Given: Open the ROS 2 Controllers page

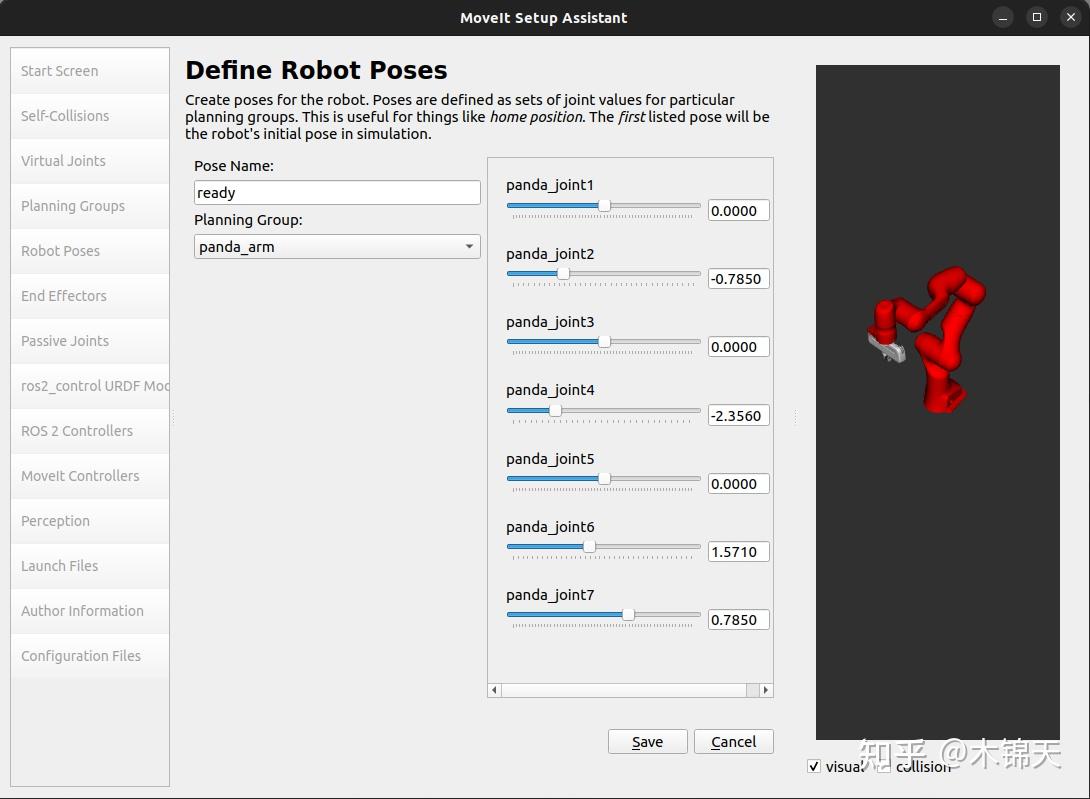Looking at the screenshot, I should [76, 431].
